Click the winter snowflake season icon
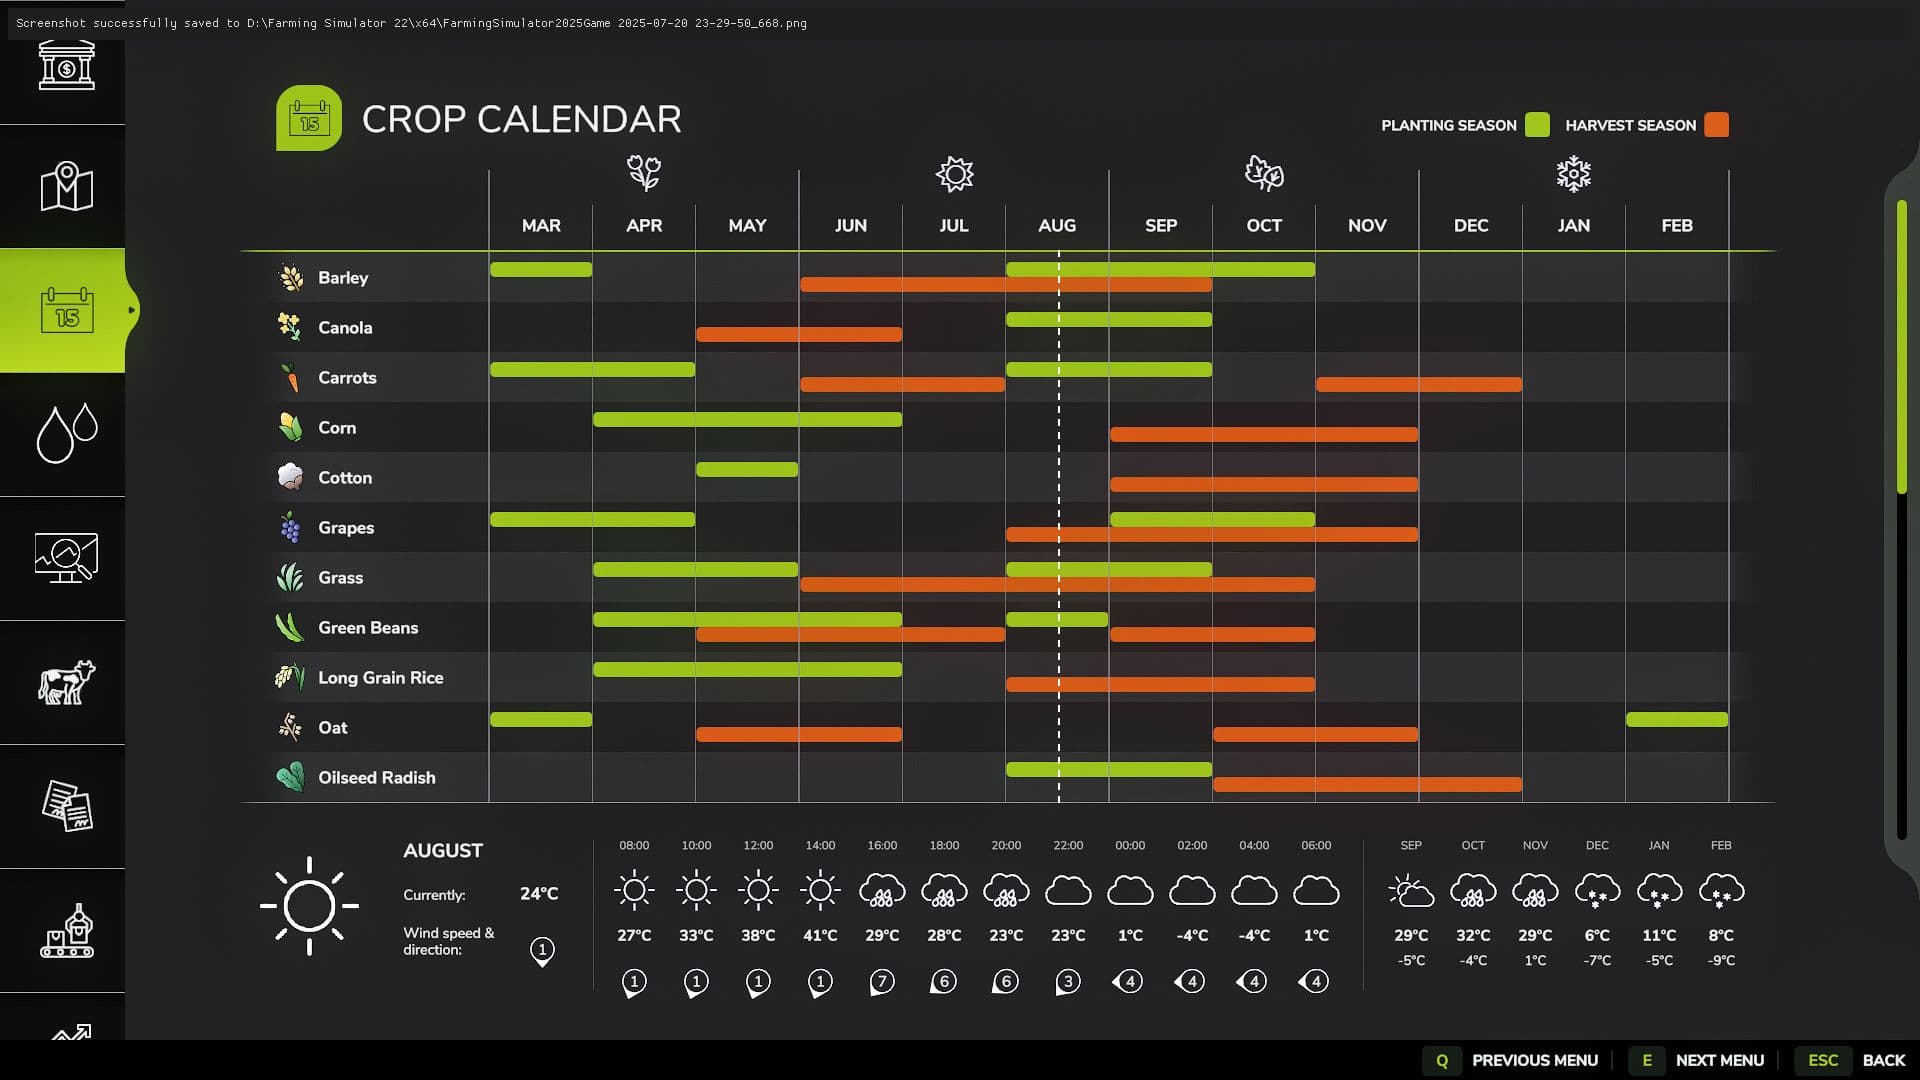Image resolution: width=1920 pixels, height=1080 pixels. 1573,174
